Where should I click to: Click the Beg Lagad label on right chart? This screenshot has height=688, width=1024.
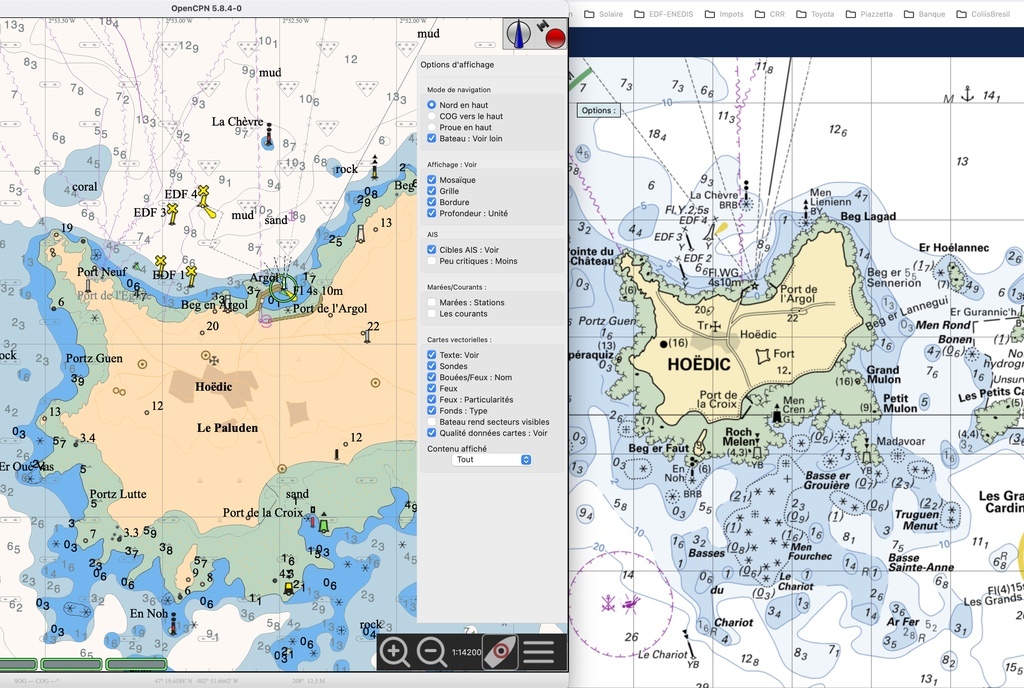pyautogui.click(x=868, y=216)
